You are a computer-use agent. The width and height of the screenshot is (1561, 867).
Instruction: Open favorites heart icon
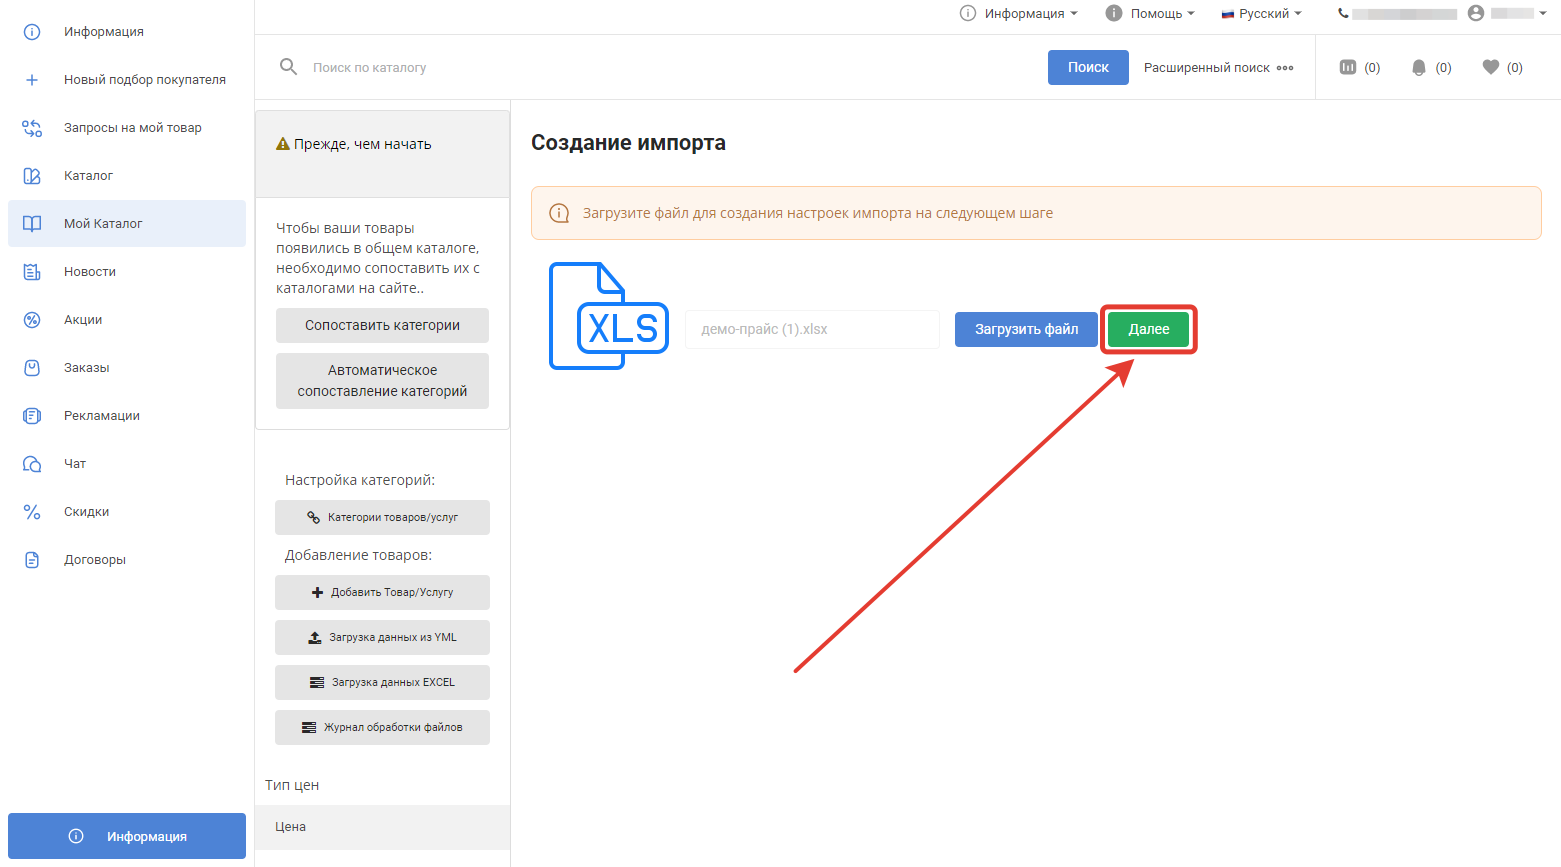(x=1490, y=67)
